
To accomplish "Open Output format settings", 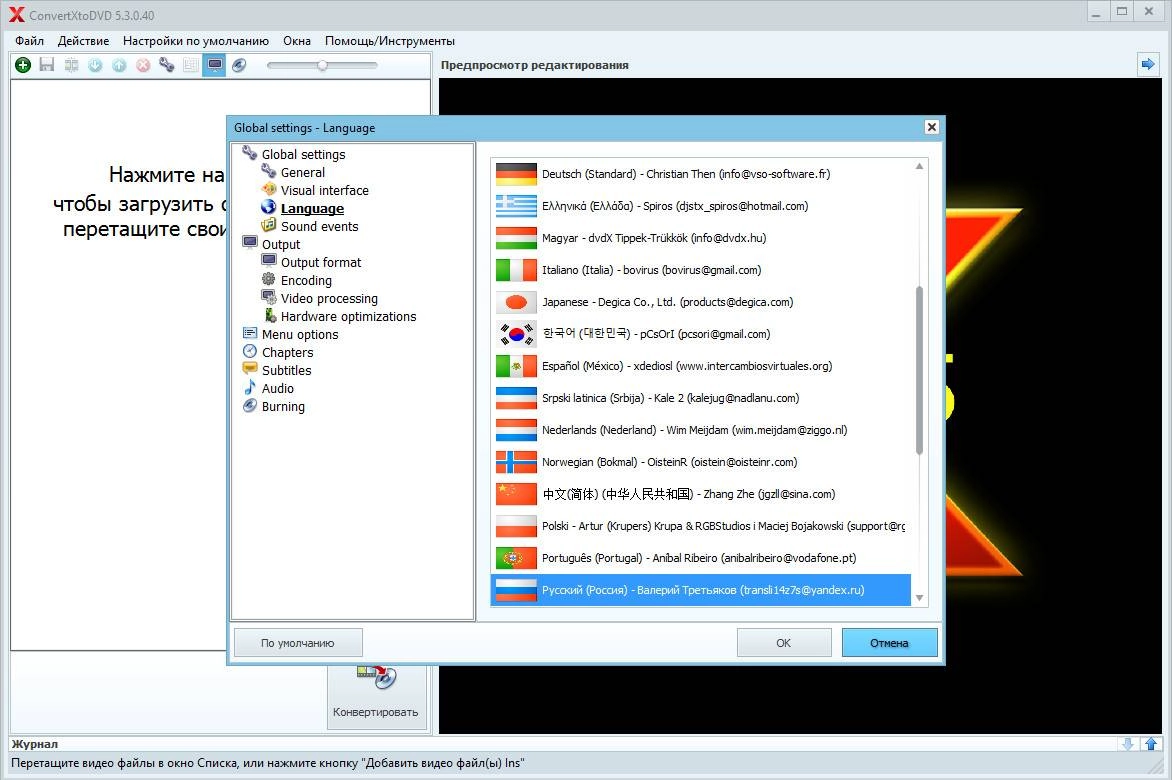I will click(x=321, y=262).
